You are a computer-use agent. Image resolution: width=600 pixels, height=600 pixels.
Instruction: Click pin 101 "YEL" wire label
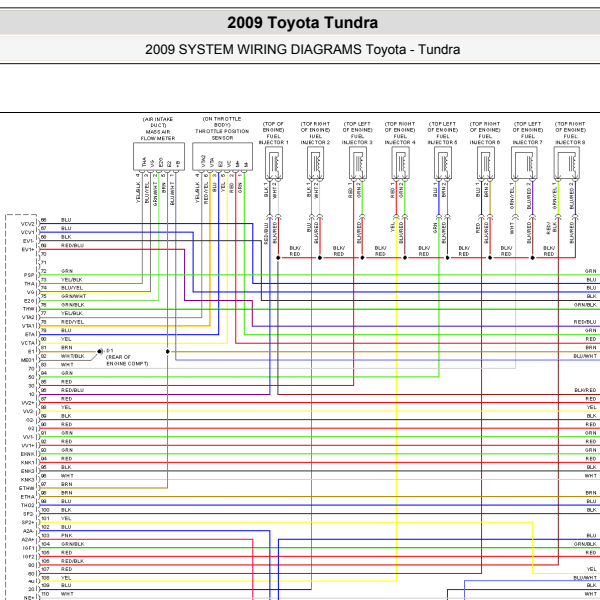coord(66,518)
